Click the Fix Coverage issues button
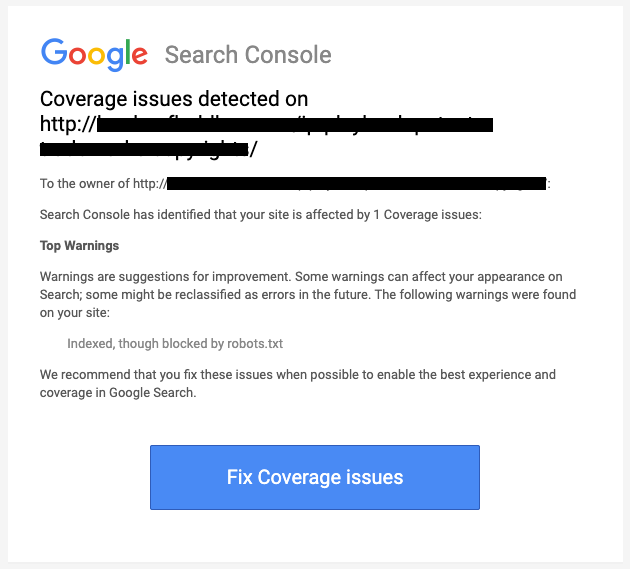Image resolution: width=630 pixels, height=569 pixels. click(315, 477)
